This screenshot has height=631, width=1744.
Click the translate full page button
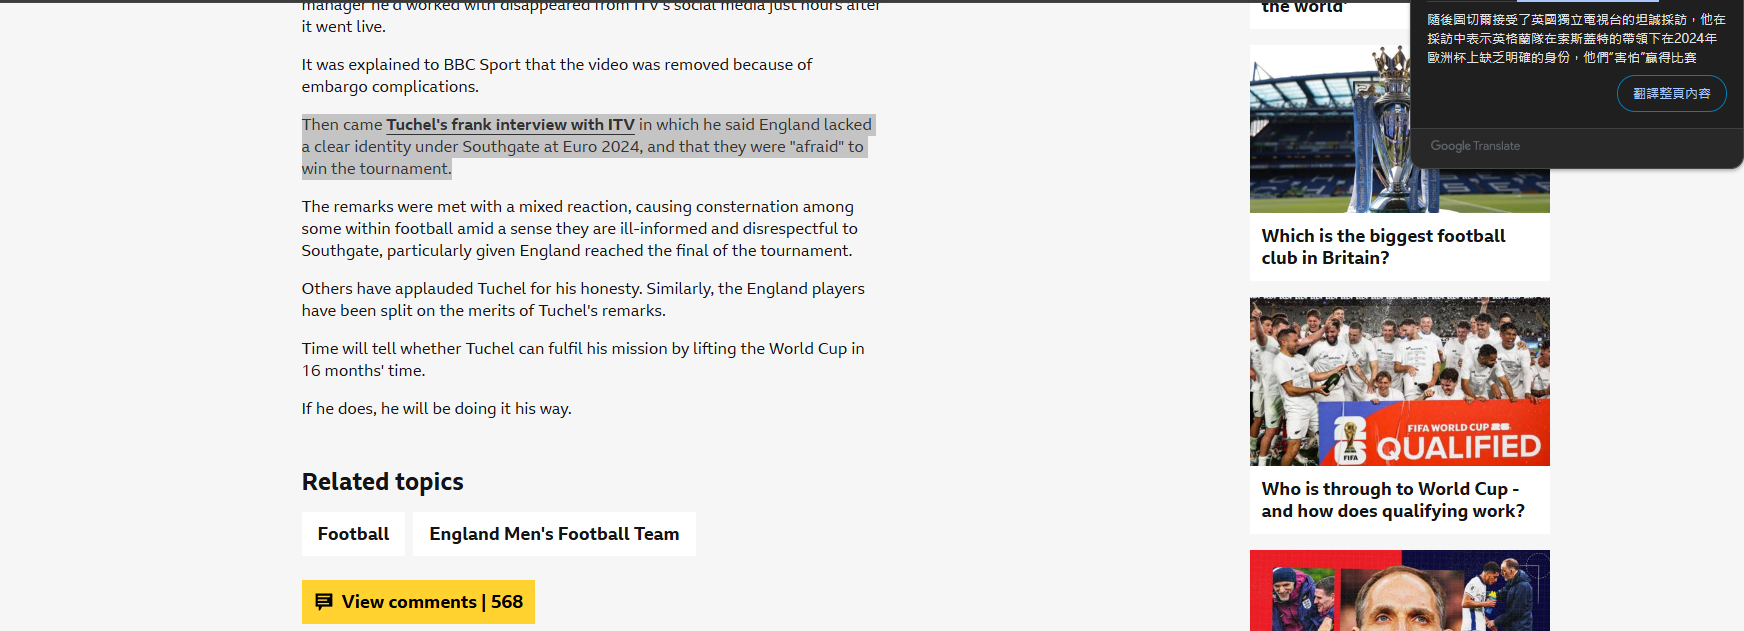point(1671,93)
